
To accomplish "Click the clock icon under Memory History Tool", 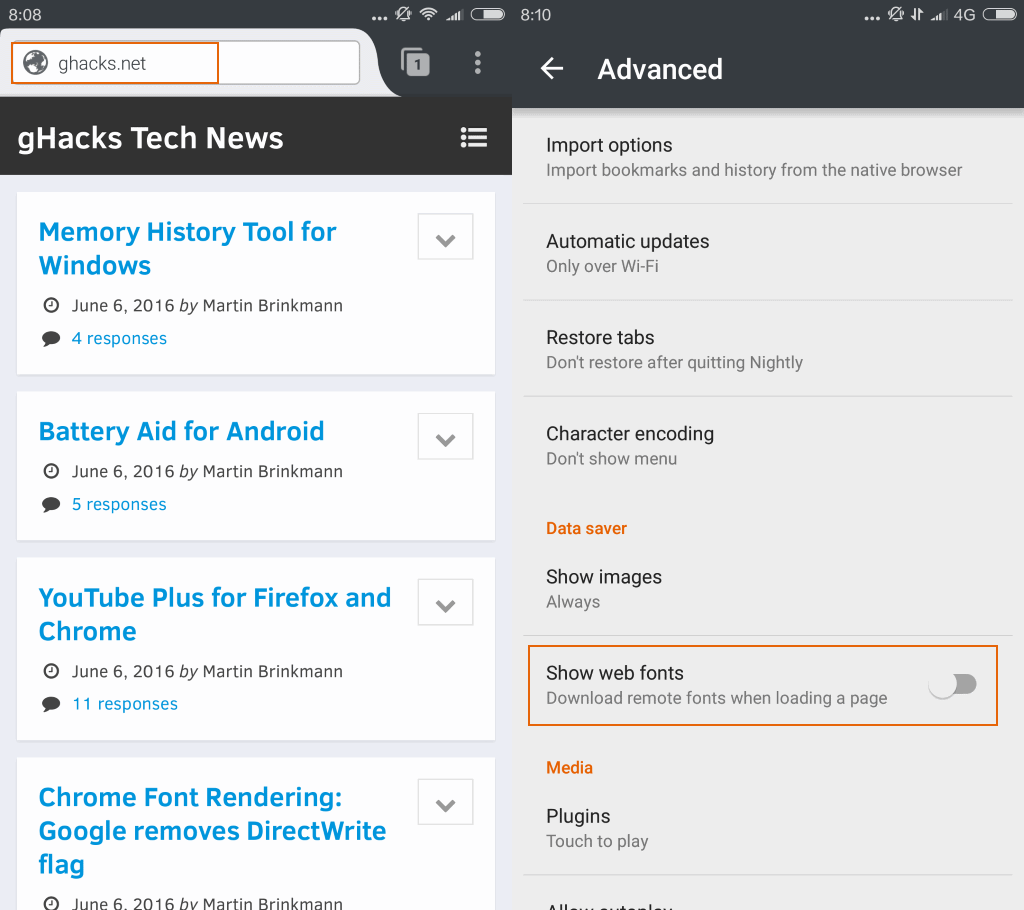I will click(x=51, y=305).
